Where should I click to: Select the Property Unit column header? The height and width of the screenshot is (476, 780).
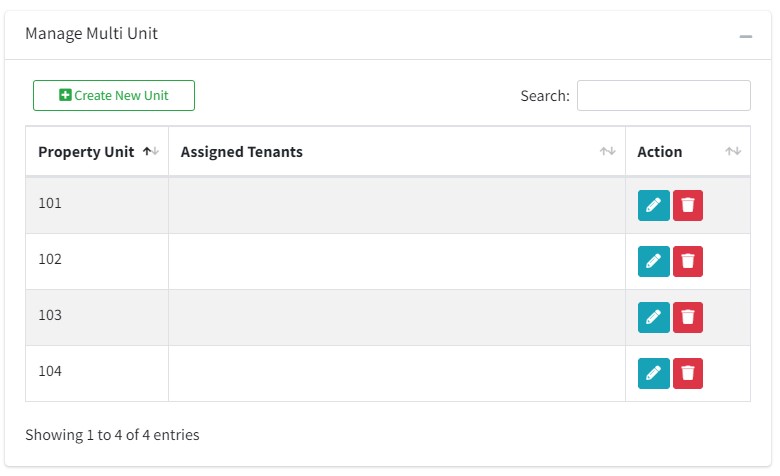pyautogui.click(x=97, y=151)
